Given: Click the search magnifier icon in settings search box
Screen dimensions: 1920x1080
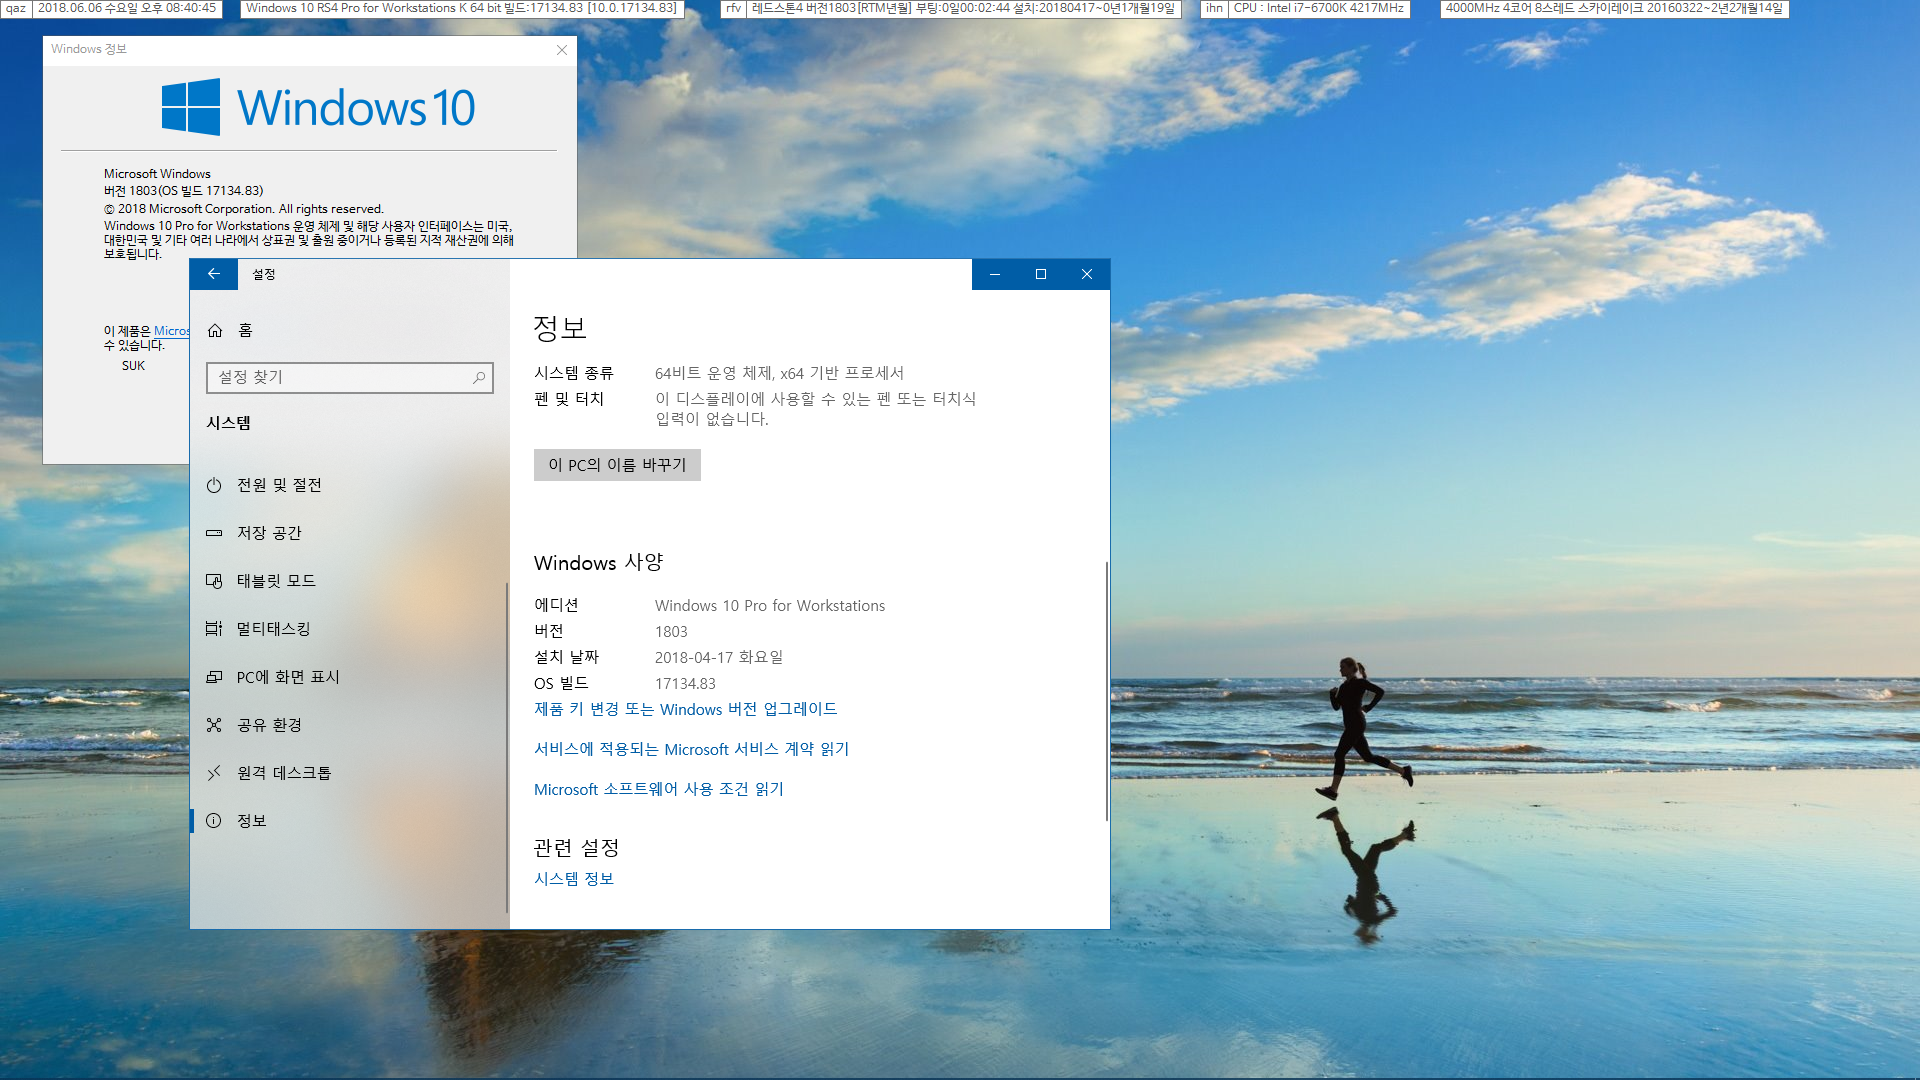Looking at the screenshot, I should (x=479, y=377).
